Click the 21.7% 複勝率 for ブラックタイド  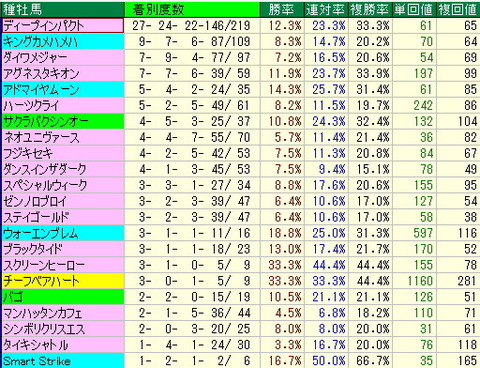373,249
